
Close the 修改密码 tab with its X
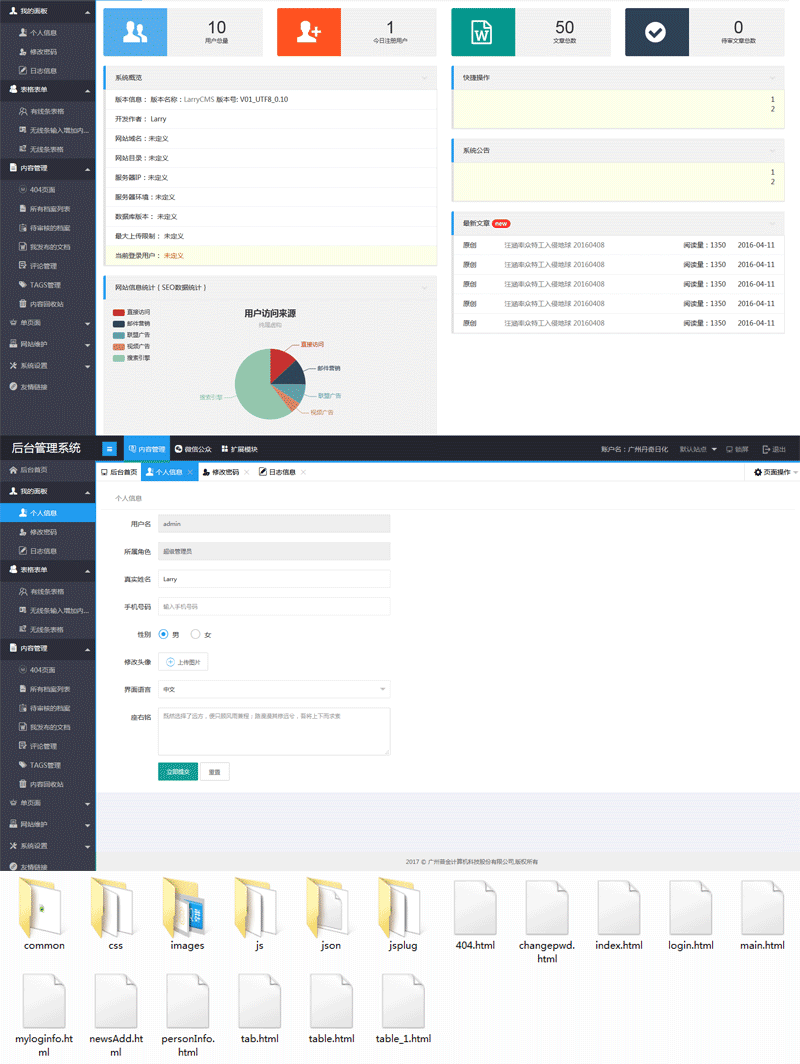(246, 472)
